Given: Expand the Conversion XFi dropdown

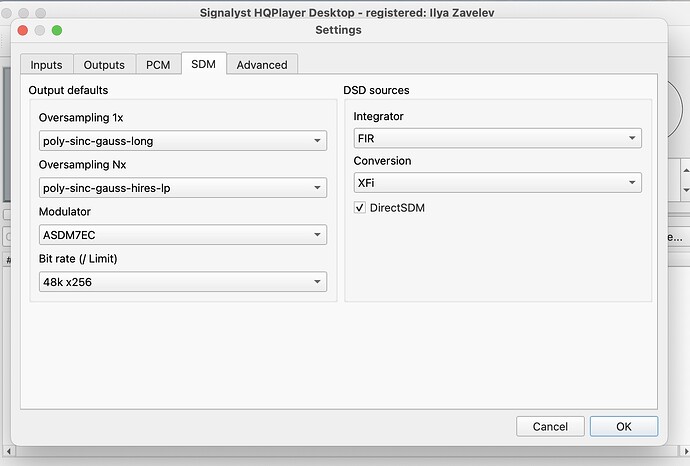Looking at the screenshot, I should [x=498, y=183].
